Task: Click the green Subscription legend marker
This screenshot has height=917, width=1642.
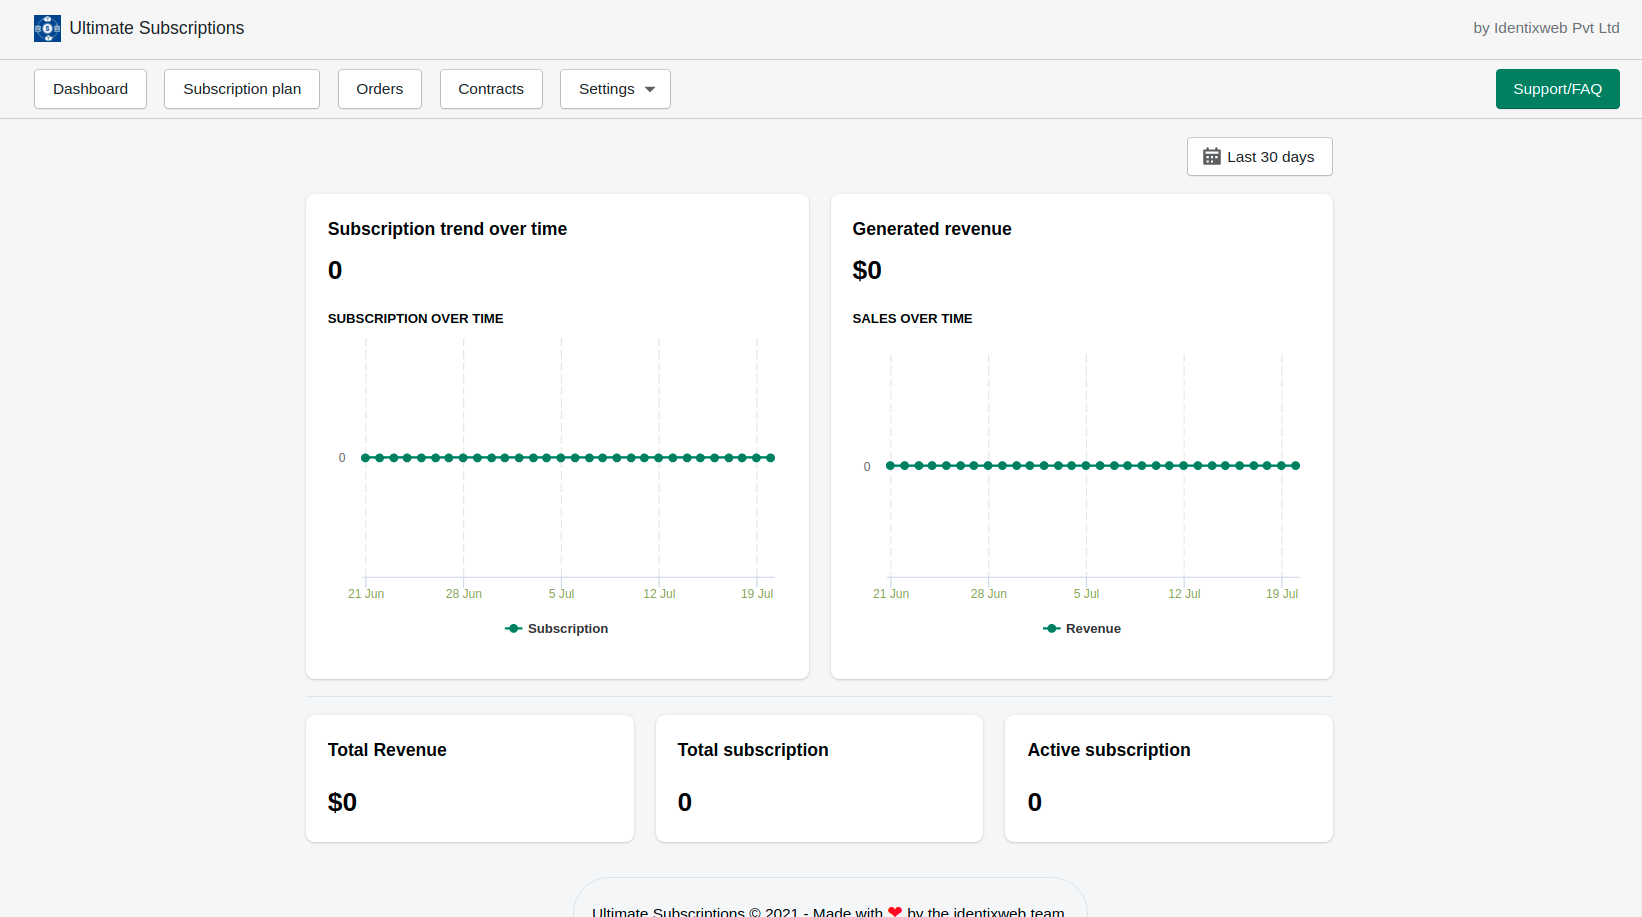Action: click(x=513, y=628)
